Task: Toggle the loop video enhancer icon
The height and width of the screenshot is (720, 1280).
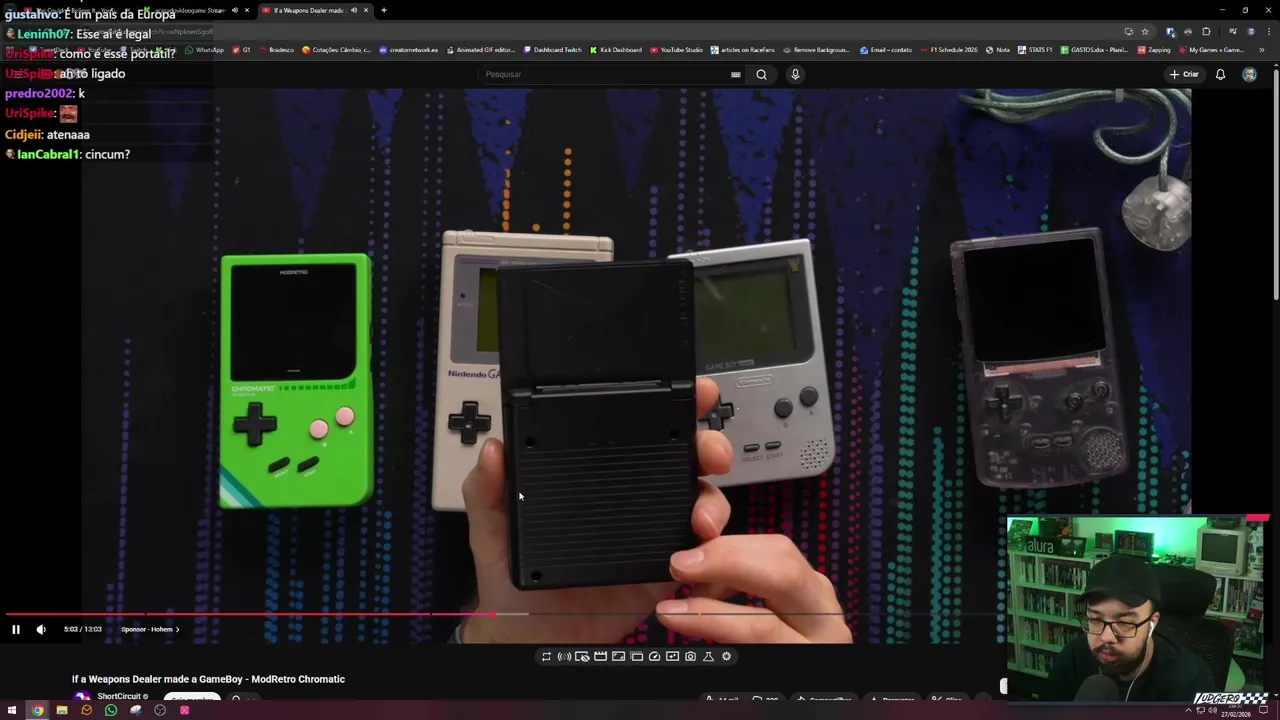Action: click(x=546, y=656)
